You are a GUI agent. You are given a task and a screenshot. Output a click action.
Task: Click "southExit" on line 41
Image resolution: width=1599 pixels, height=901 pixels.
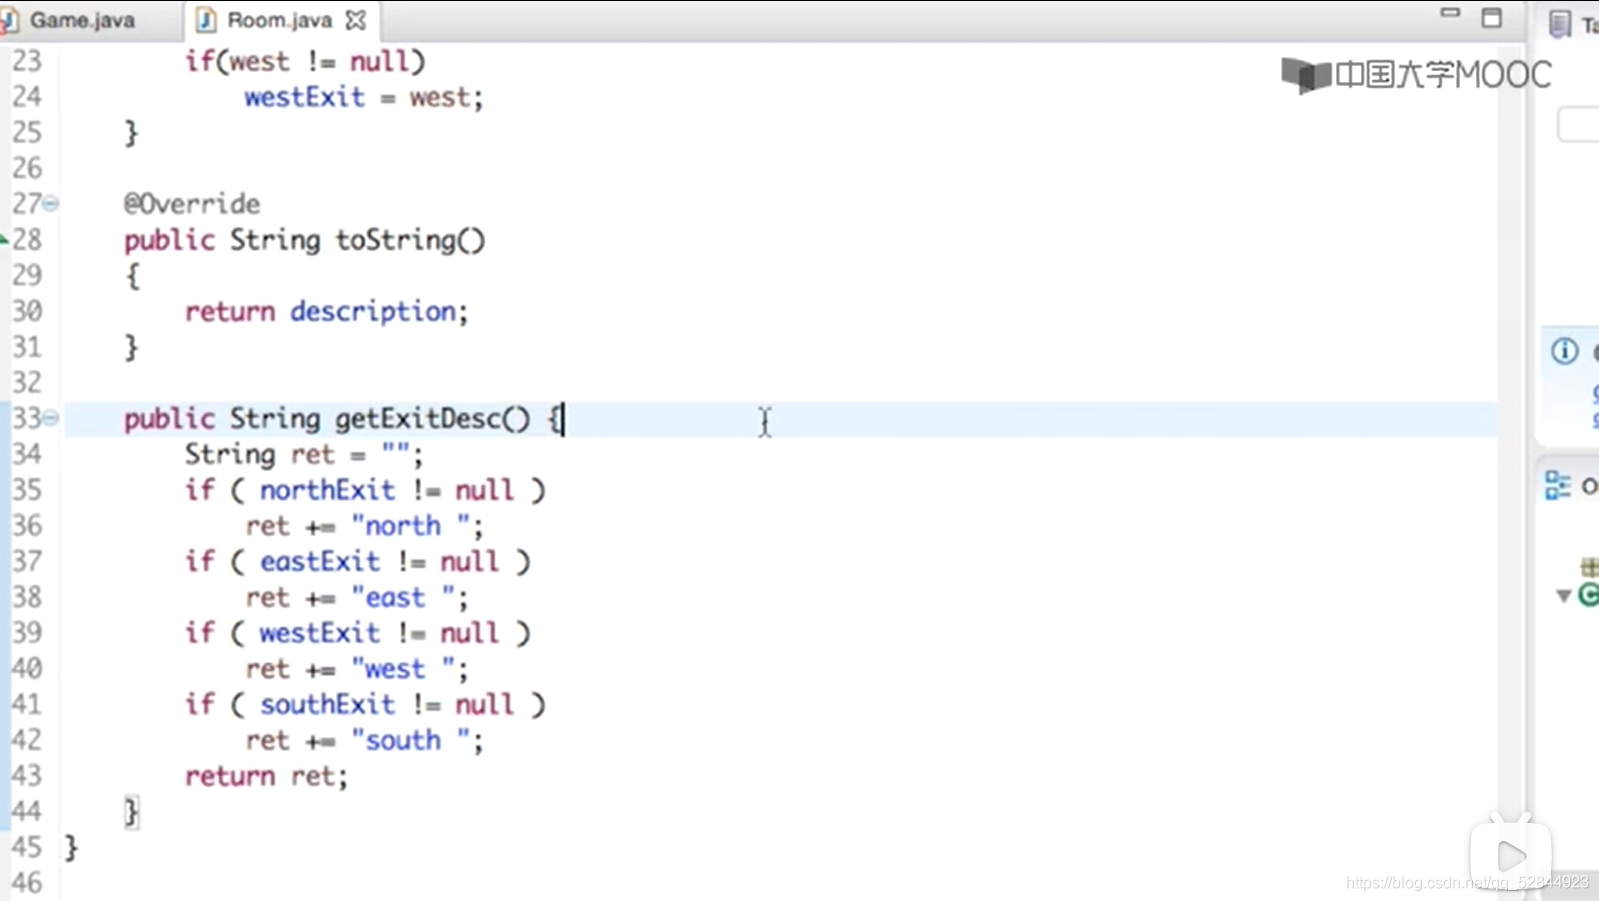click(x=327, y=705)
